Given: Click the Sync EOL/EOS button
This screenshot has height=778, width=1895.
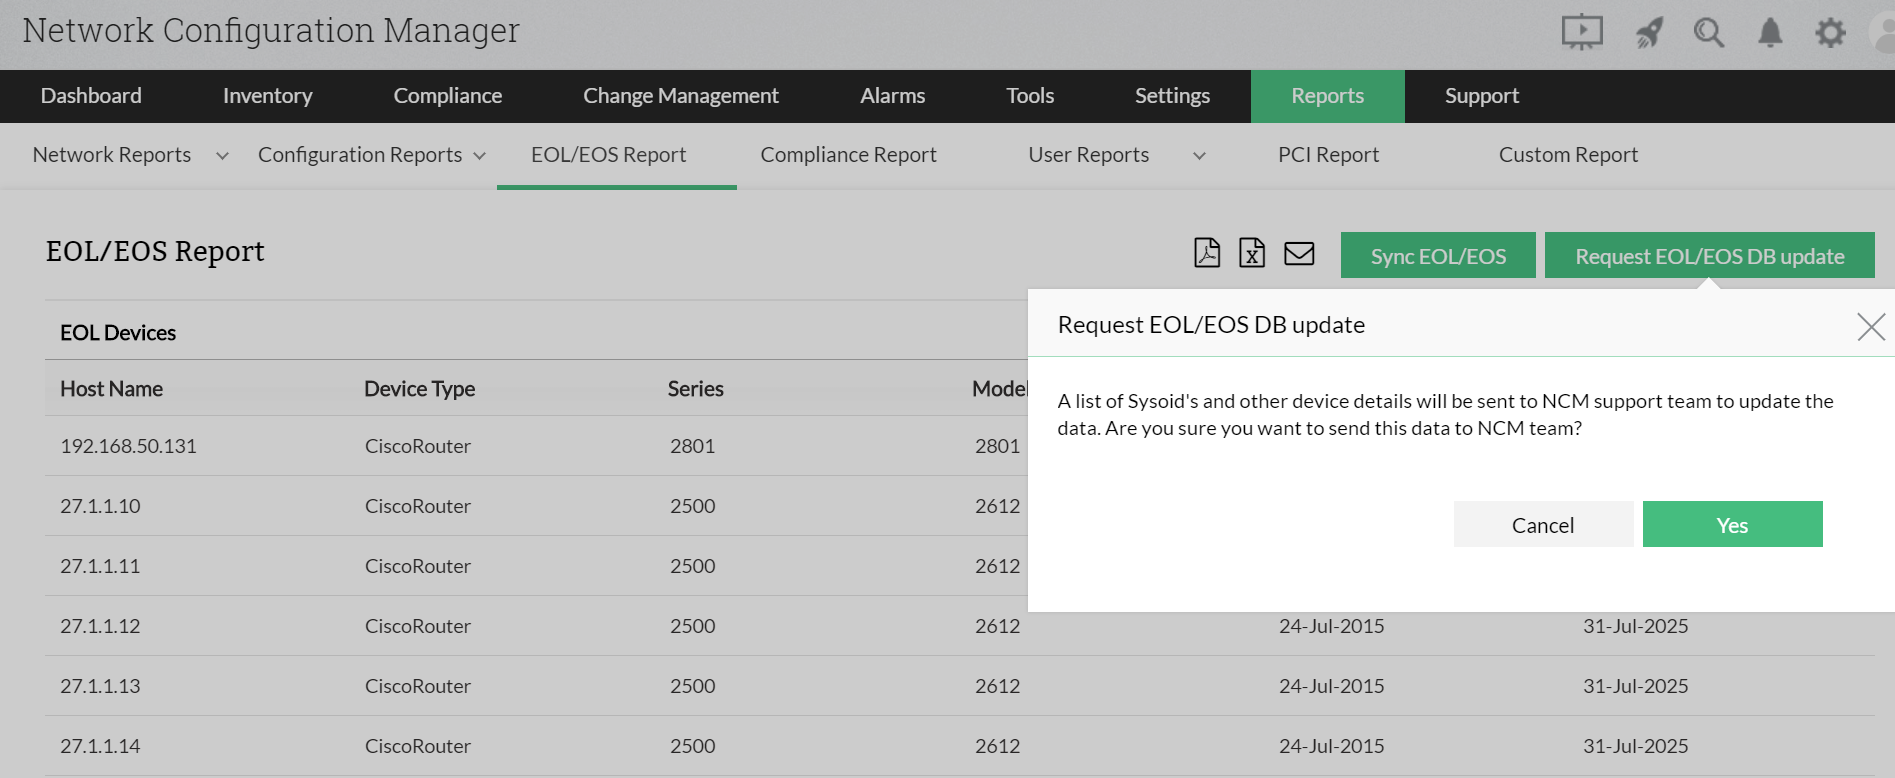Looking at the screenshot, I should pos(1437,256).
